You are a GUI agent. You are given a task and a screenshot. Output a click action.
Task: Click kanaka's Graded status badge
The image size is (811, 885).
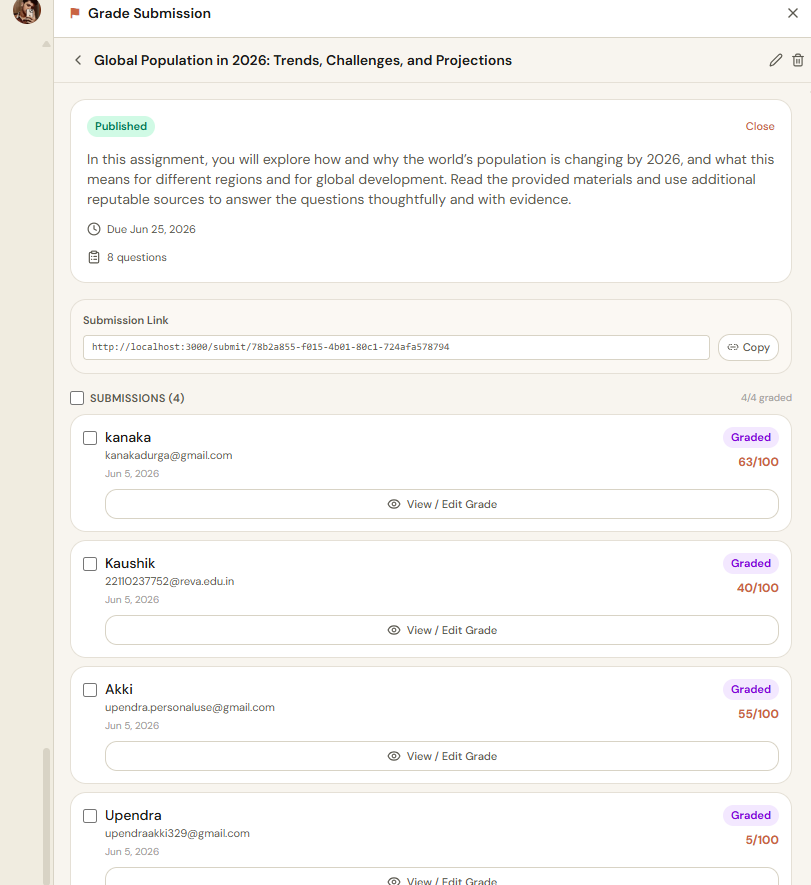pyautogui.click(x=751, y=437)
